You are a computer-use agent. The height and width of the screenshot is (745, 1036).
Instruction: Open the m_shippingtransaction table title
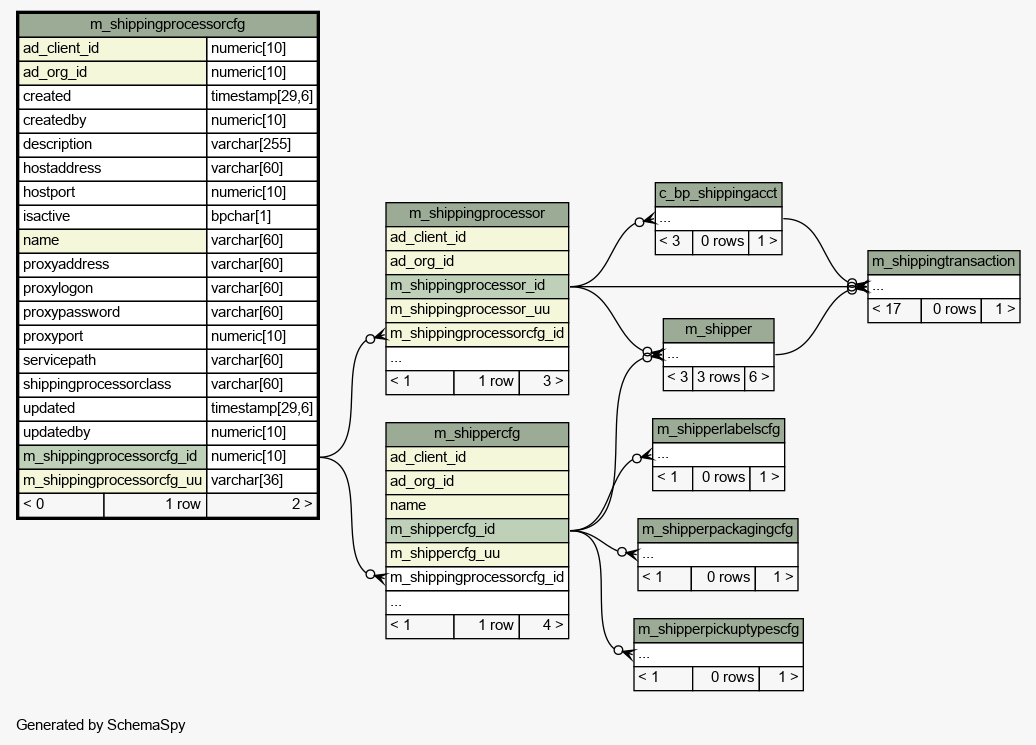click(943, 262)
